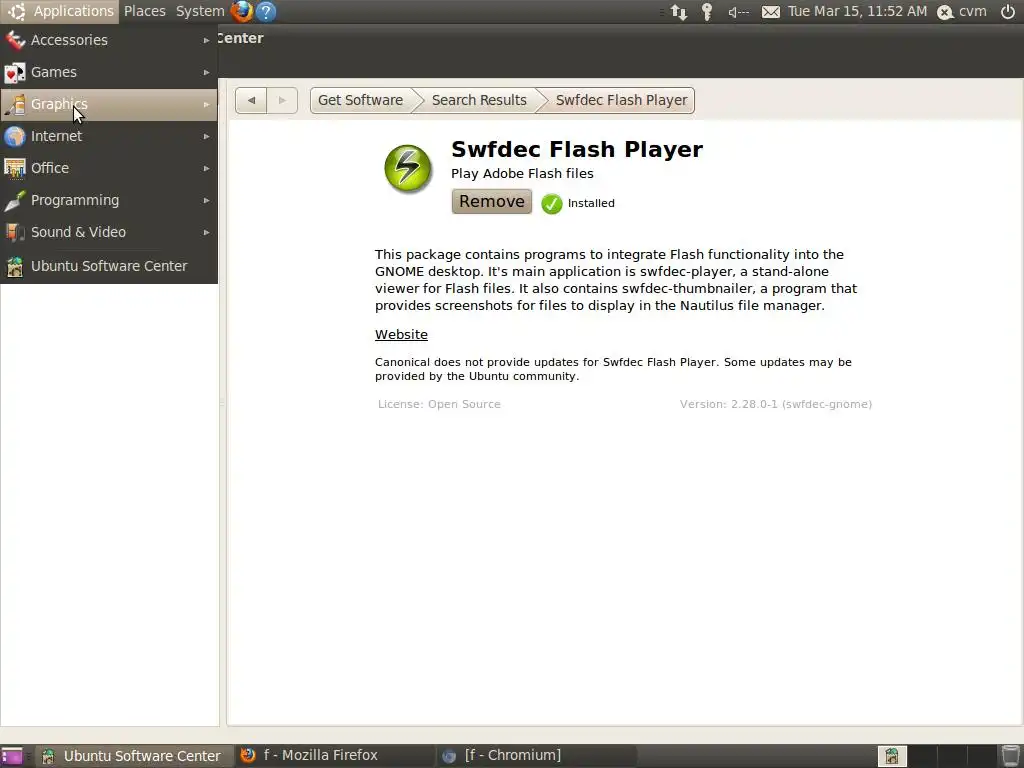Click the Games cards icon

14,72
